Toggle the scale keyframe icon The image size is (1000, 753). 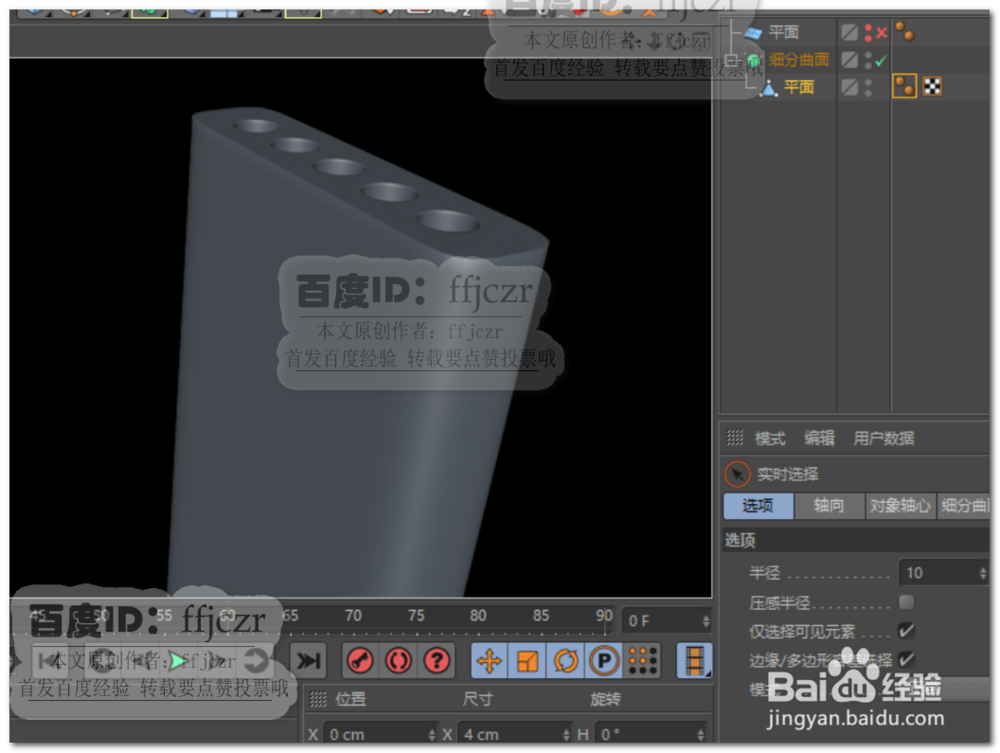pos(527,661)
